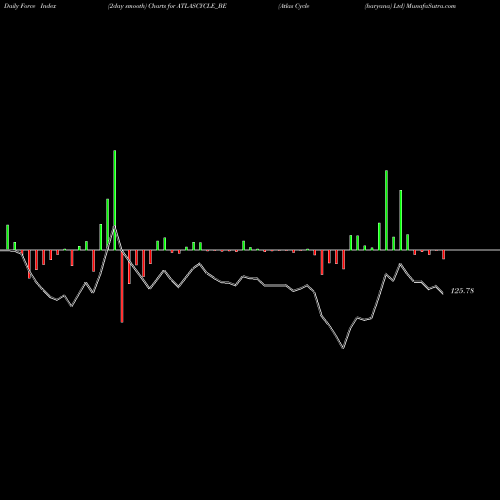500x500 pixels.
Task: Click the '(Atlas Cycle' label text
Action: tap(294, 6)
